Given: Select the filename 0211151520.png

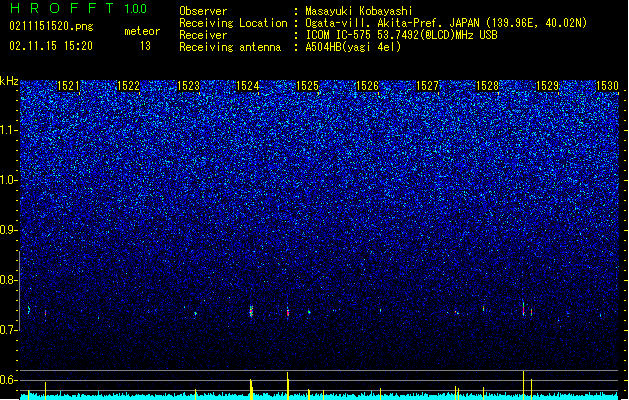Looking at the screenshot, I should 51,26.
